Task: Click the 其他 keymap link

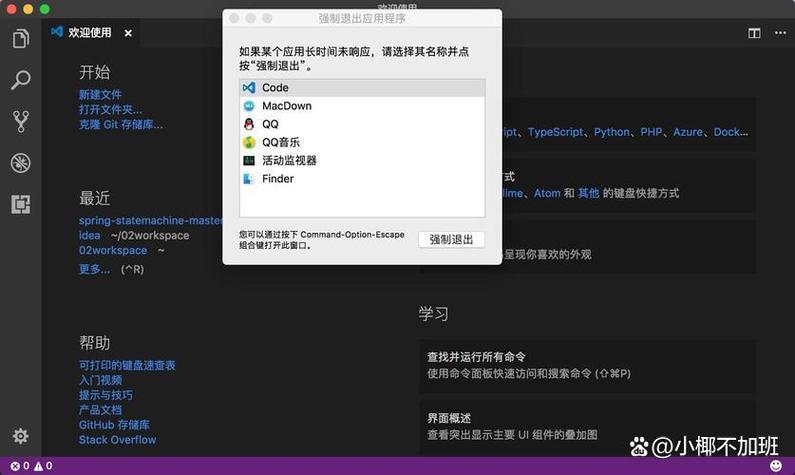Action: [588, 193]
